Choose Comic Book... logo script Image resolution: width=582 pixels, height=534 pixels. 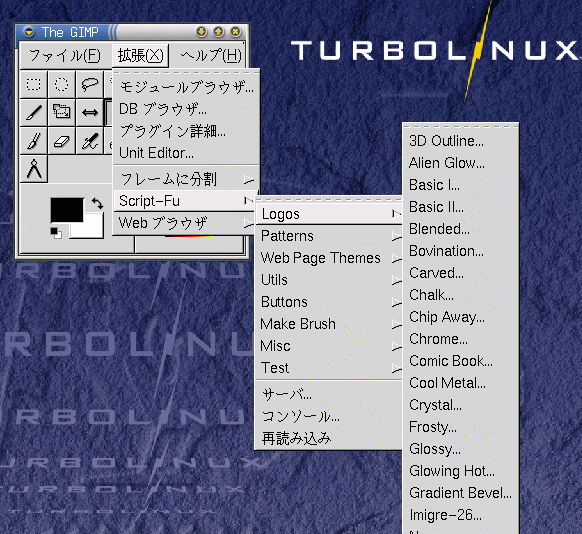[x=460, y=361]
